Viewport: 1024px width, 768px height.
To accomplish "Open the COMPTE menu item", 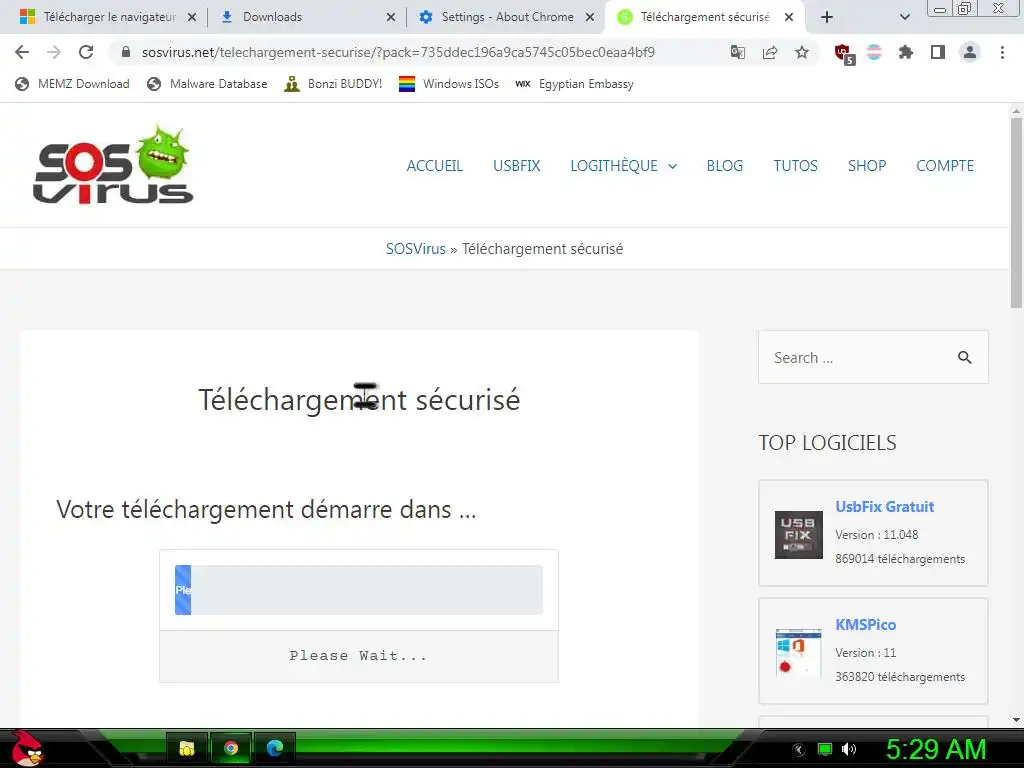I will tap(945, 166).
